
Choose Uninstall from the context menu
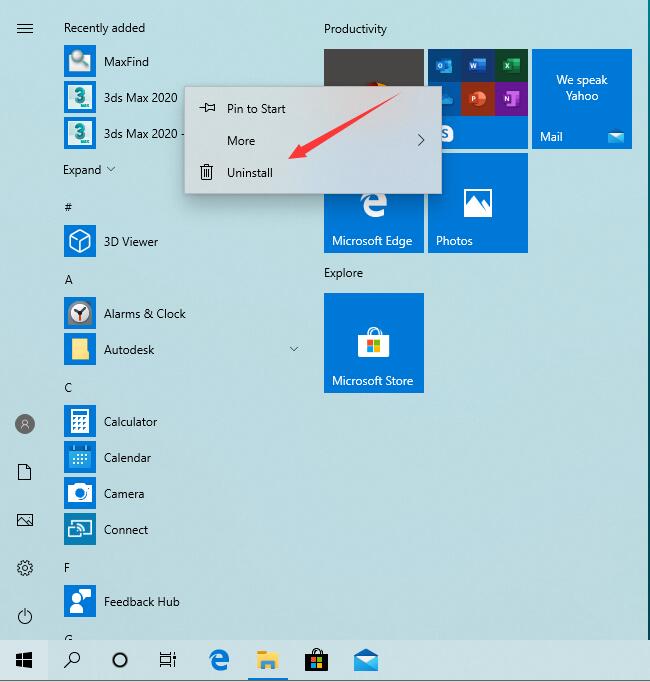313,173
